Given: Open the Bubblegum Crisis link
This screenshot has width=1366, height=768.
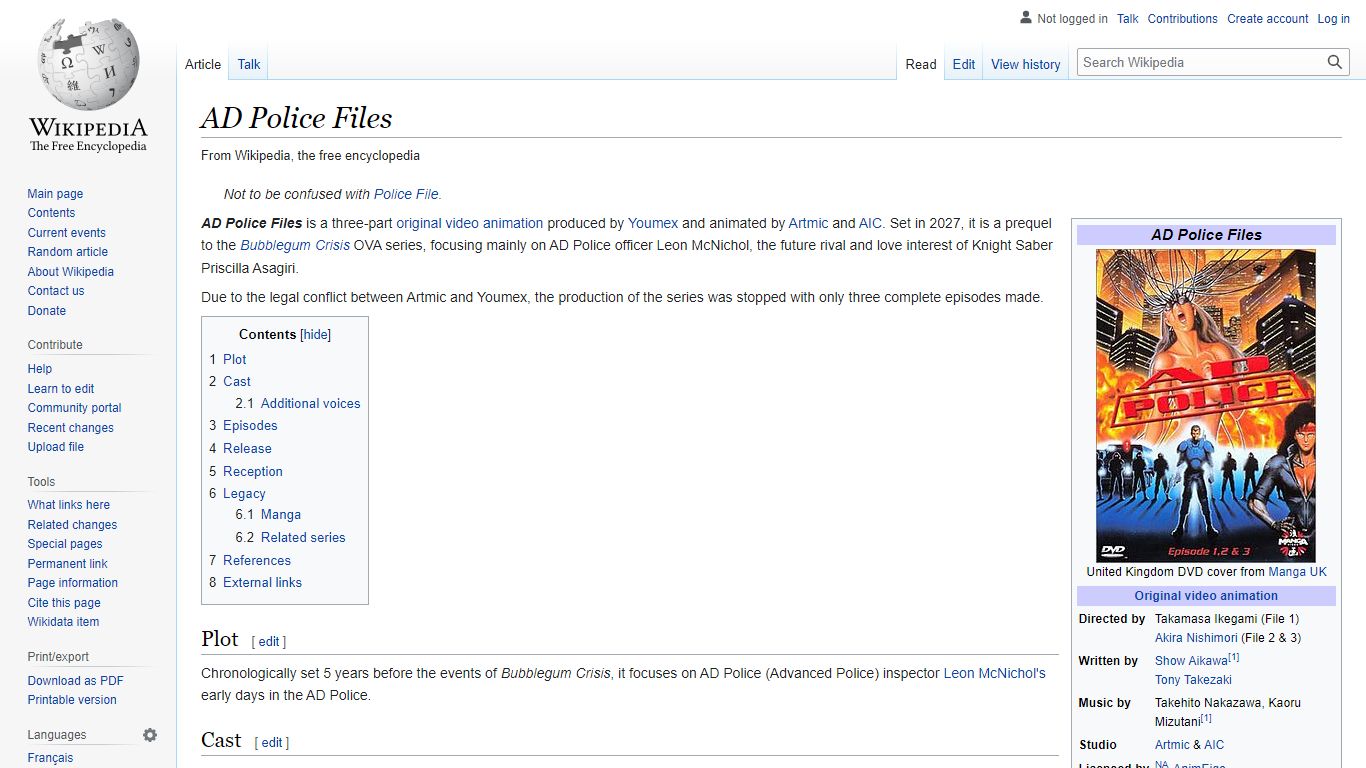Looking at the screenshot, I should pyautogui.click(x=295, y=245).
